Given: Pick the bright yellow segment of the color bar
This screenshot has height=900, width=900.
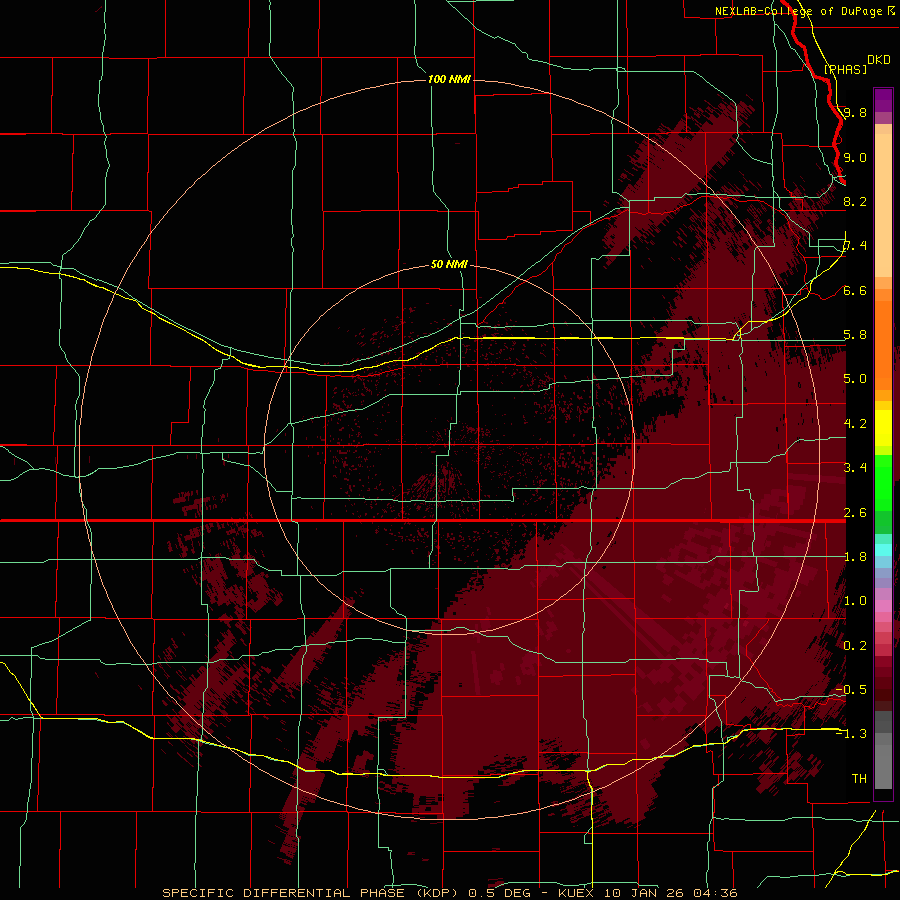Looking at the screenshot, I should tap(883, 428).
